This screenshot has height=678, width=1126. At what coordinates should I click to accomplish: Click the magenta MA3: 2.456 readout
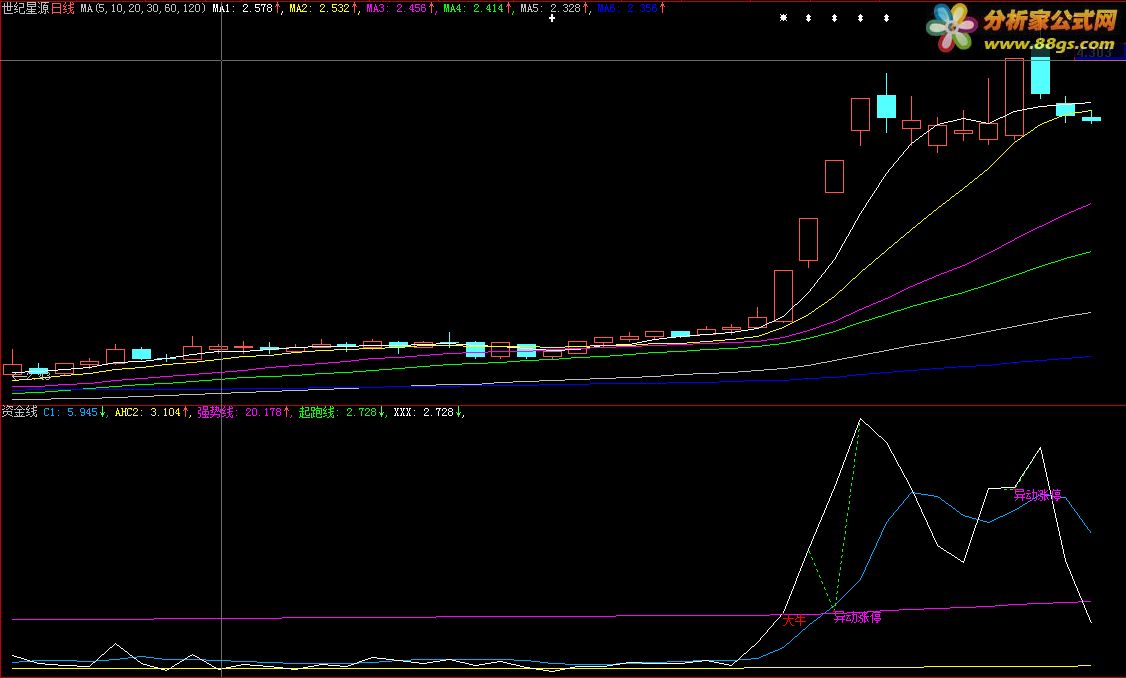point(396,9)
